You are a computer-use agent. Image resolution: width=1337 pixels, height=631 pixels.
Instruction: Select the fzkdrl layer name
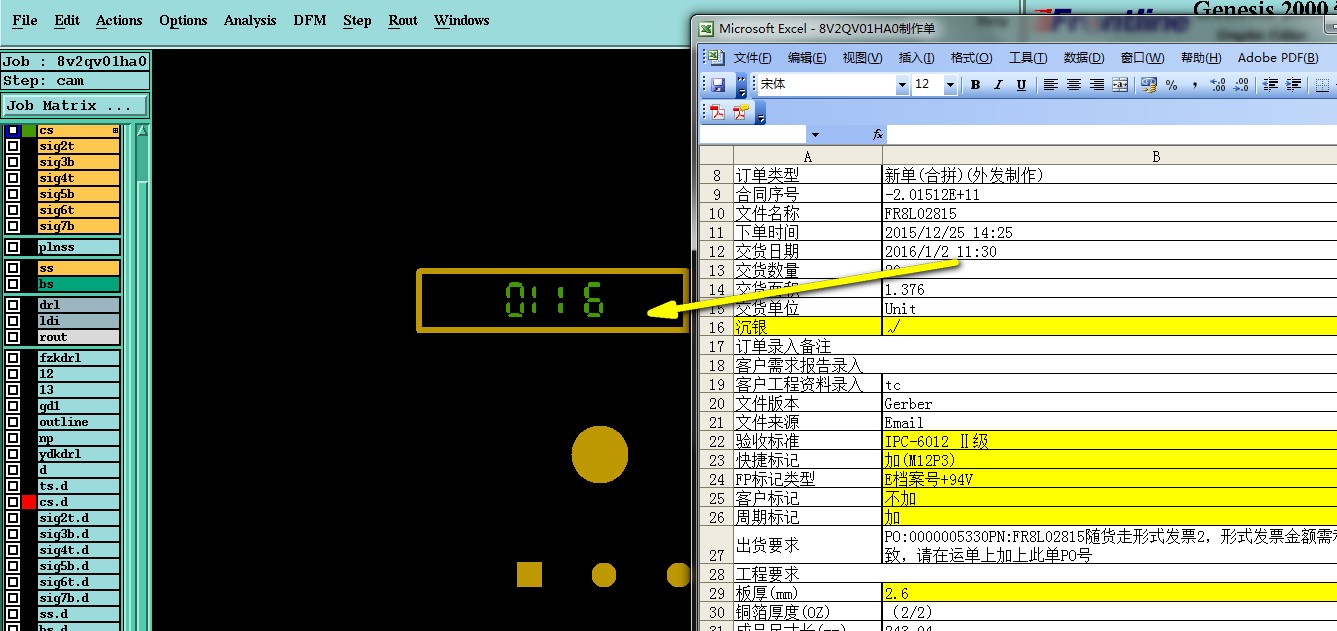pyautogui.click(x=78, y=358)
